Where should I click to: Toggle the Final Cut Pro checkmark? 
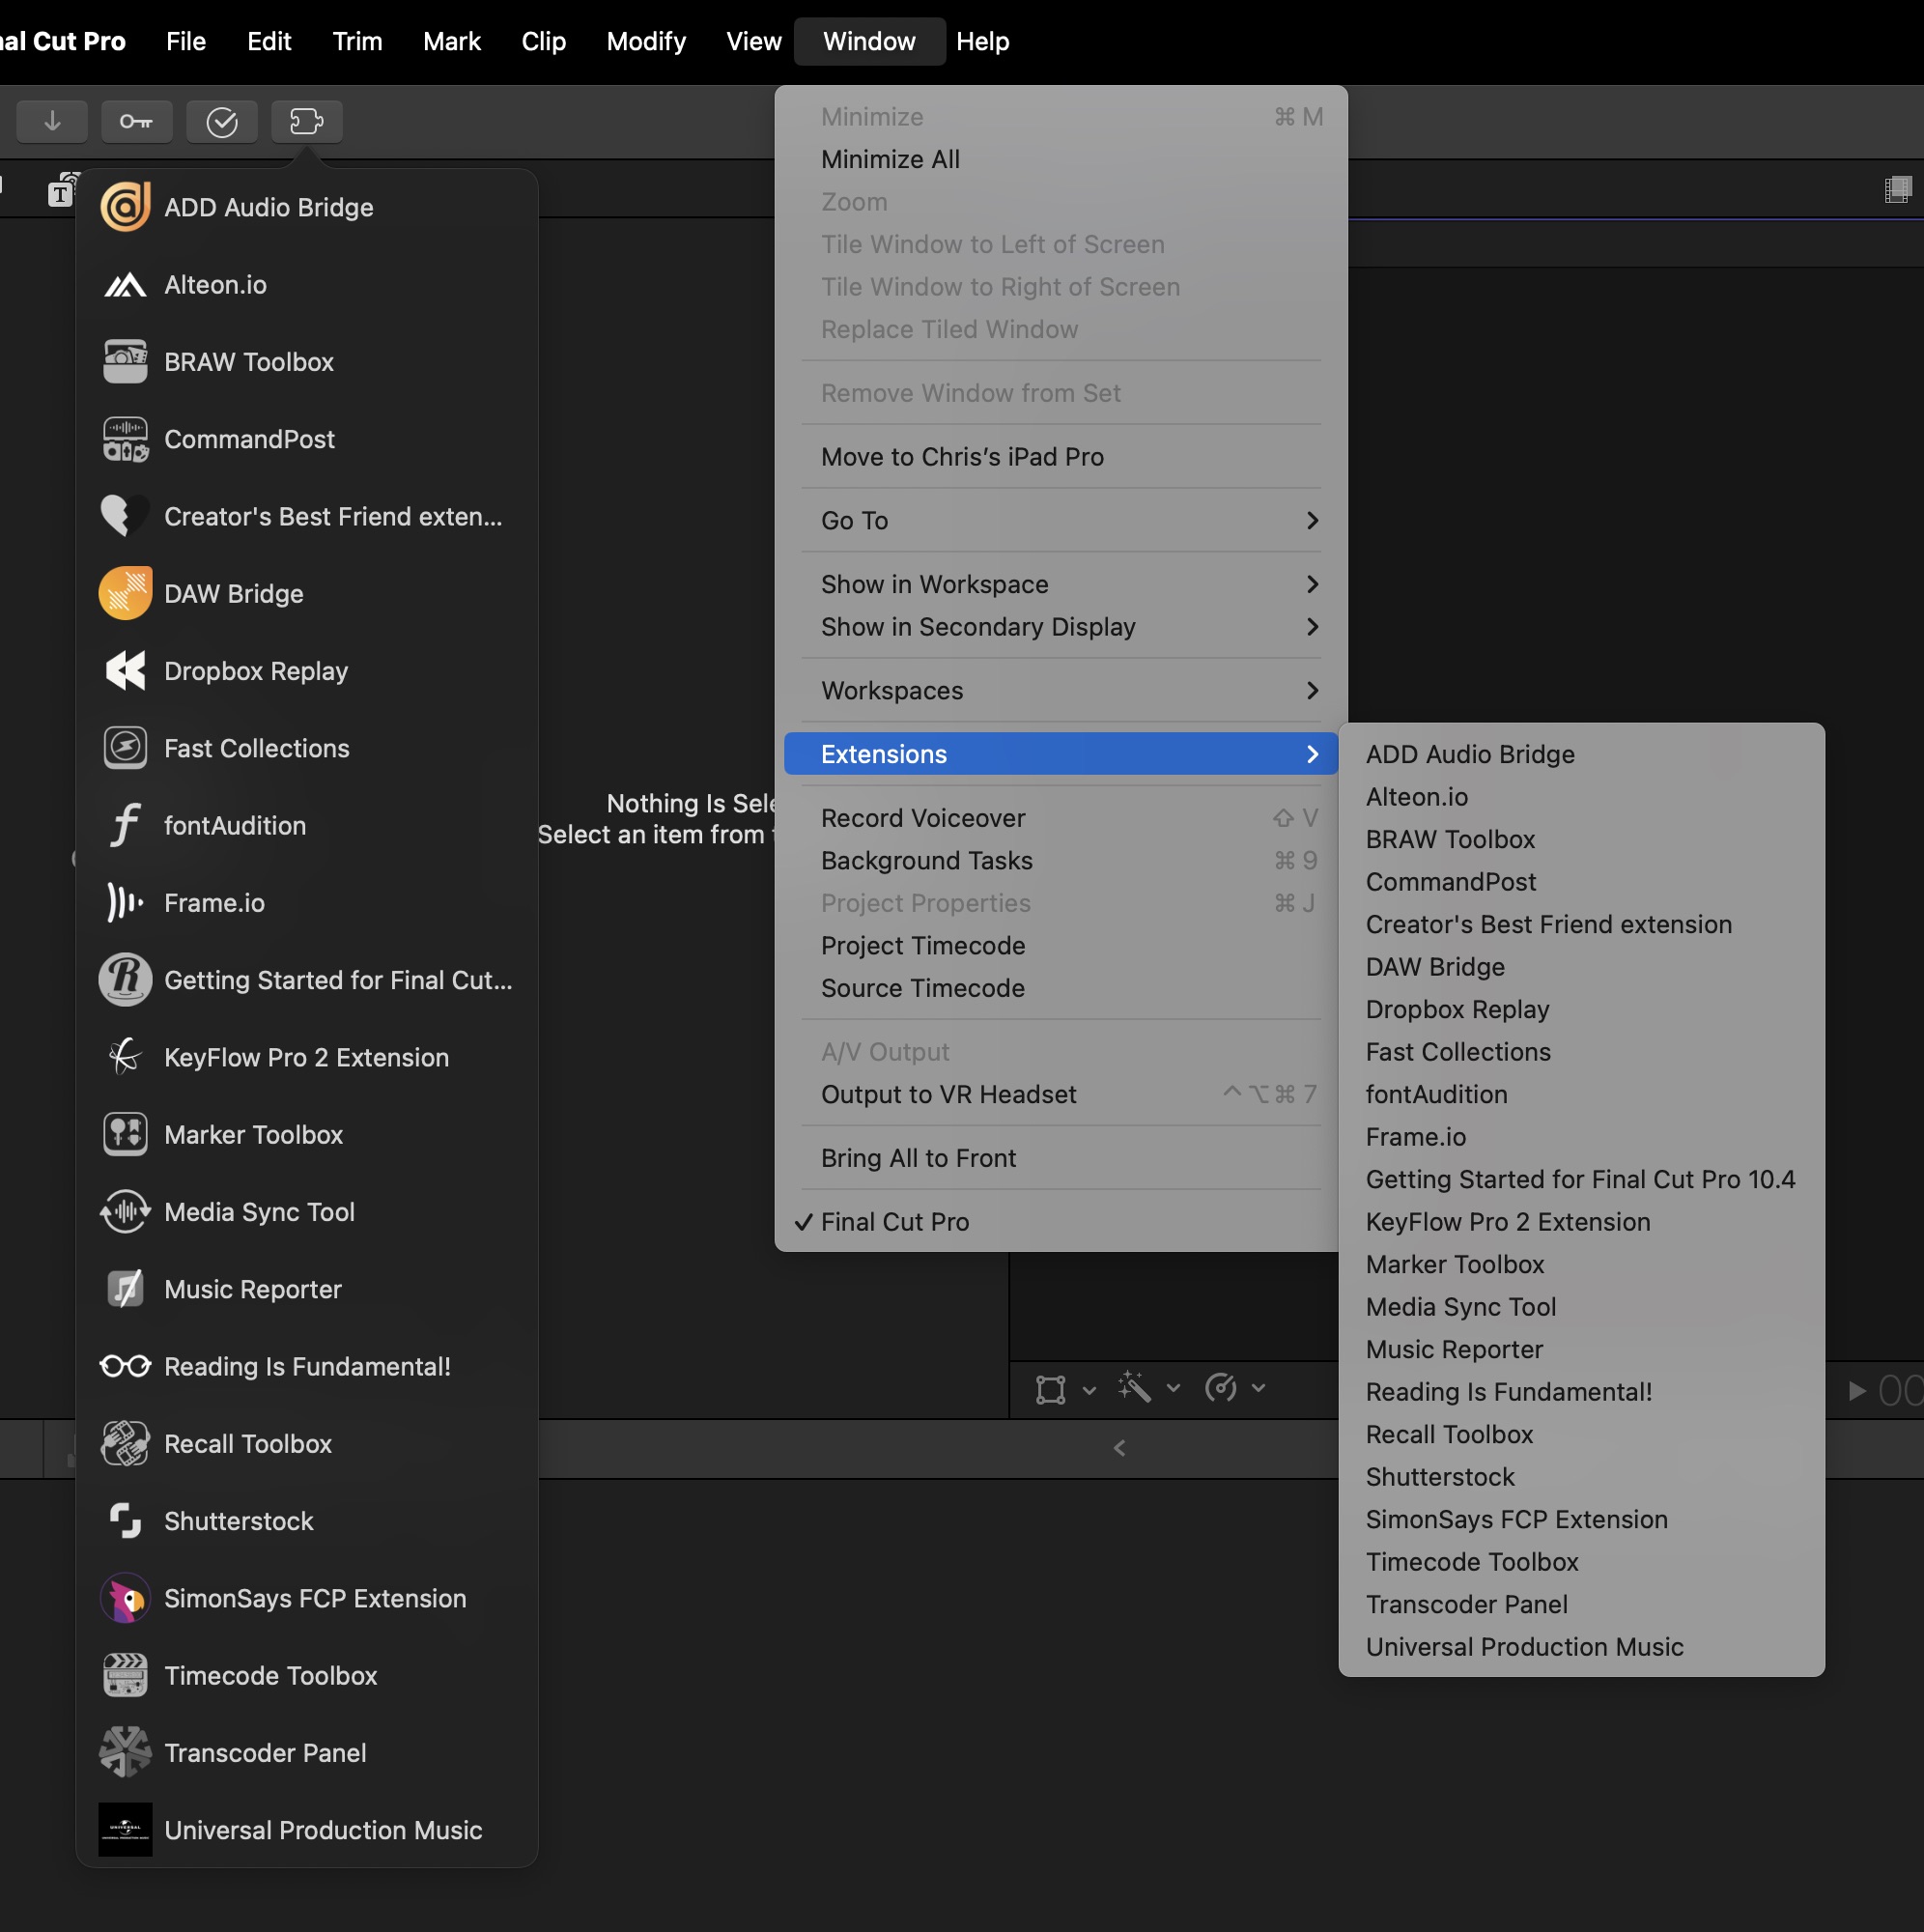coord(895,1218)
